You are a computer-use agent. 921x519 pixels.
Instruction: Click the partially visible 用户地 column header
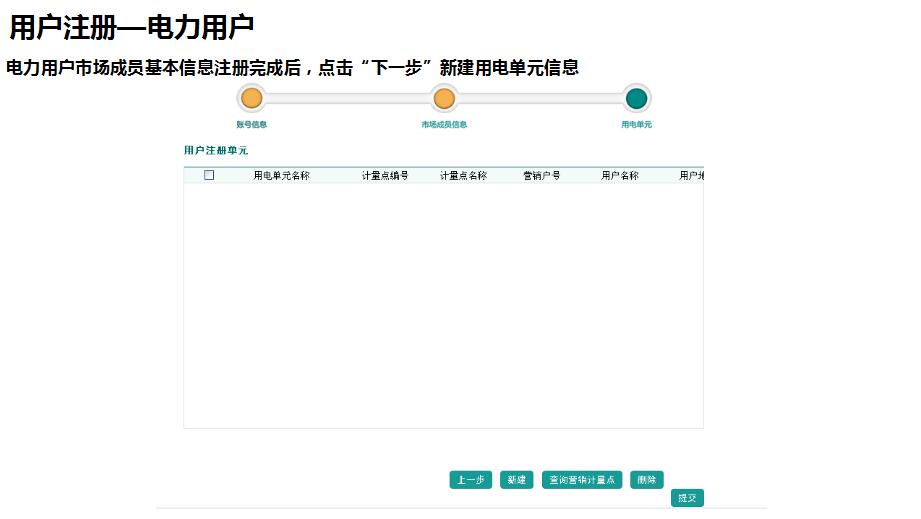coord(692,176)
